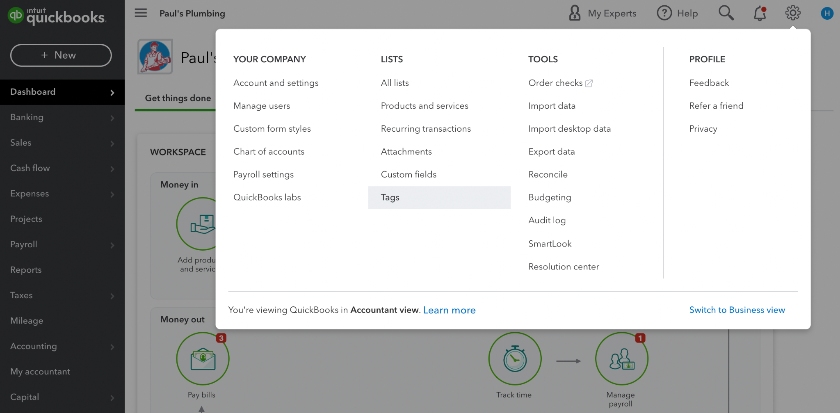This screenshot has width=840, height=413.
Task: Select Tags in the Lists column
Action: click(x=439, y=198)
